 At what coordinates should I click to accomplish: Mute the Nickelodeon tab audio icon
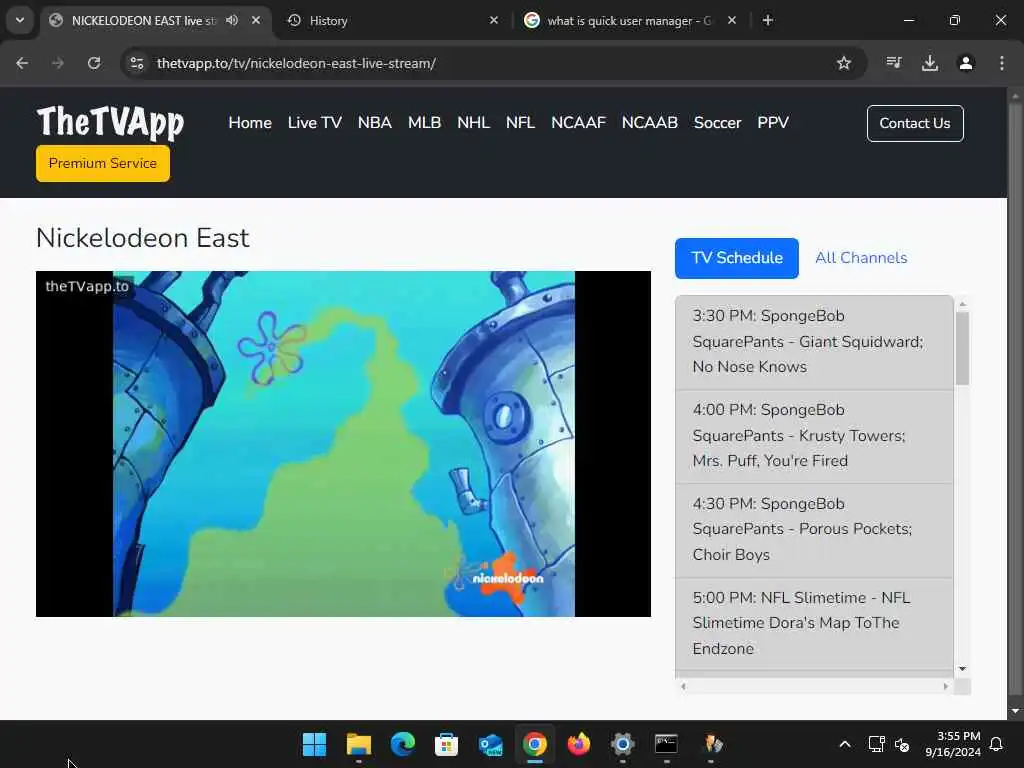coord(232,20)
